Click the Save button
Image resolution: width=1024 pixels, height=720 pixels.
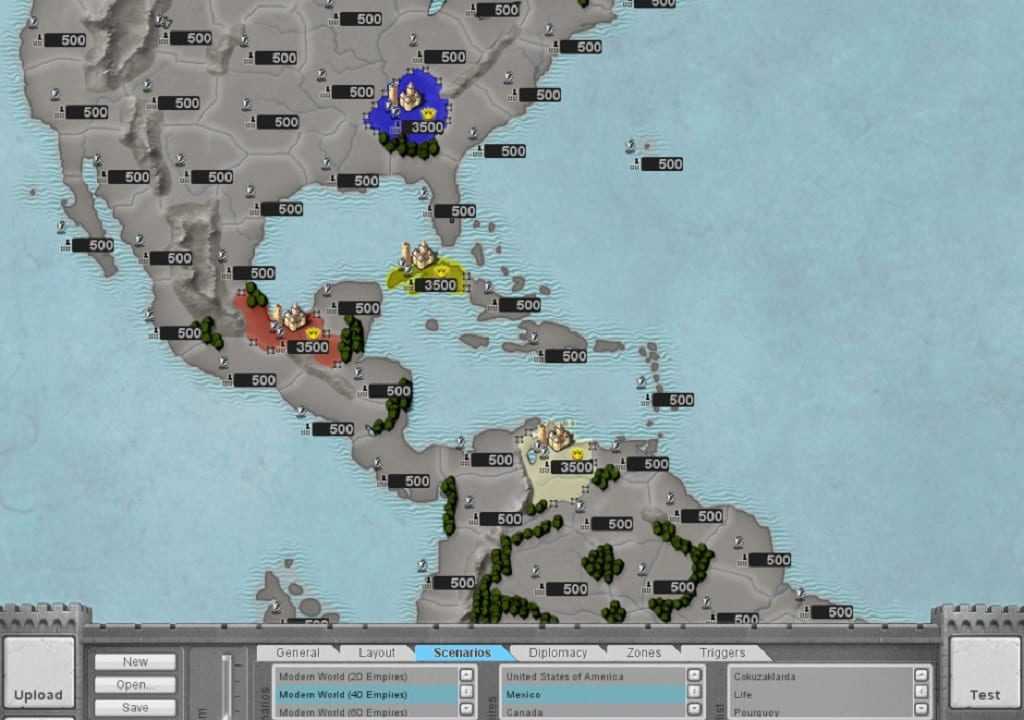pos(135,708)
